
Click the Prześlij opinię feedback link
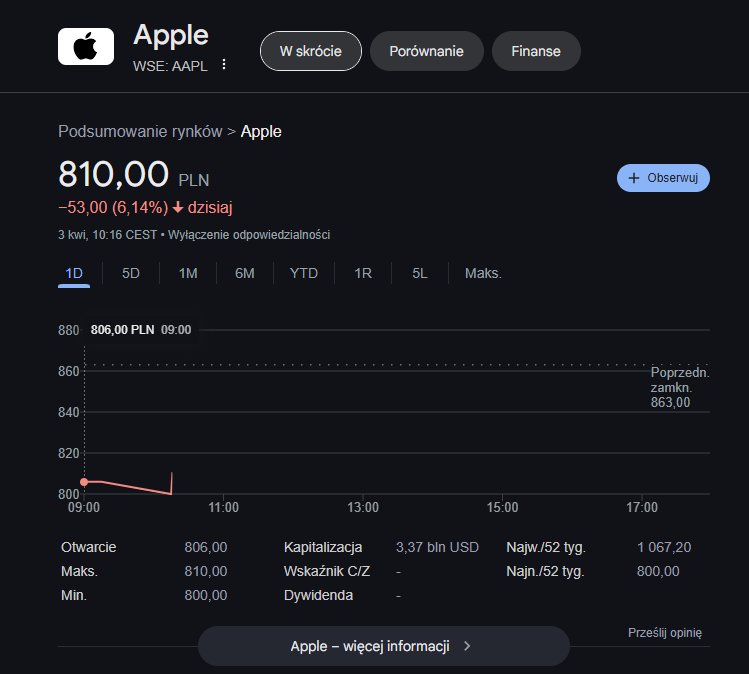point(665,632)
